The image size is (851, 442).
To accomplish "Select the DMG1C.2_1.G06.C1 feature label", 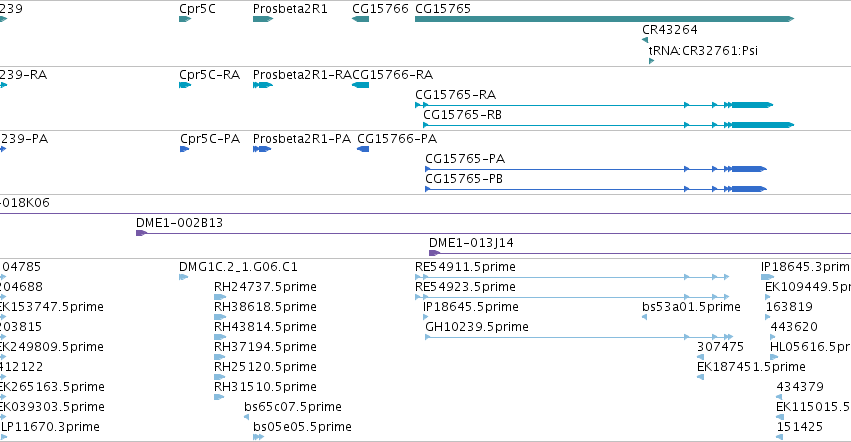I will coord(238,267).
